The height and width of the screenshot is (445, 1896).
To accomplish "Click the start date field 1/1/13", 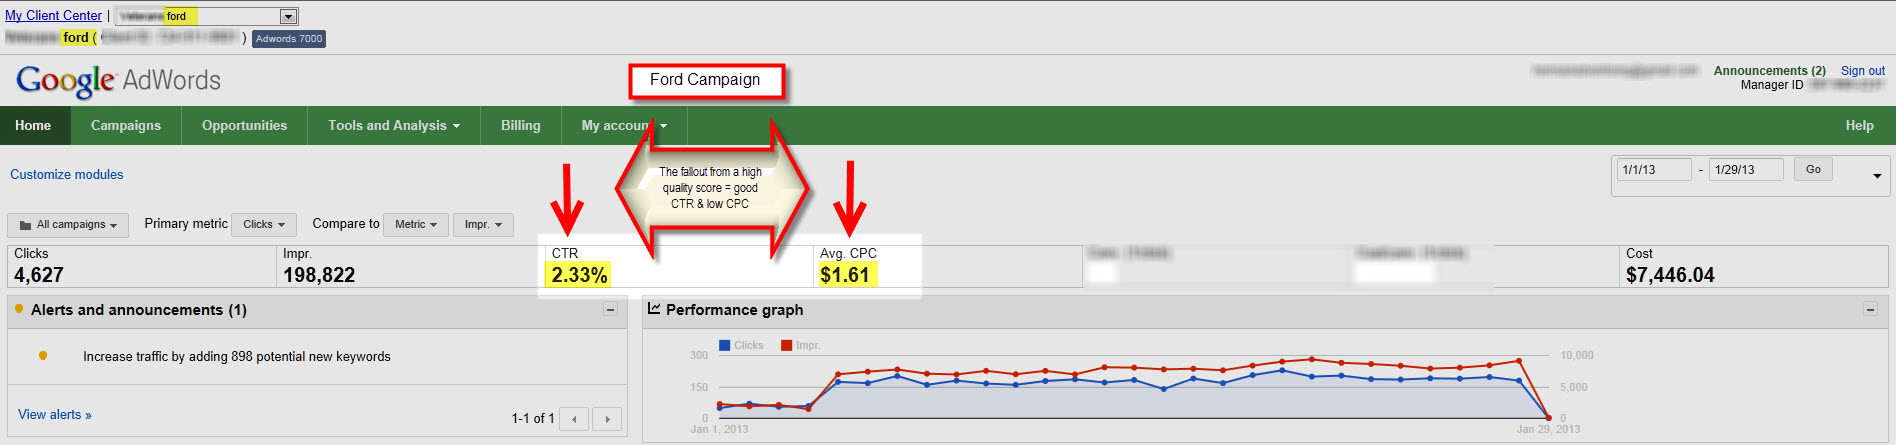I will point(1653,170).
